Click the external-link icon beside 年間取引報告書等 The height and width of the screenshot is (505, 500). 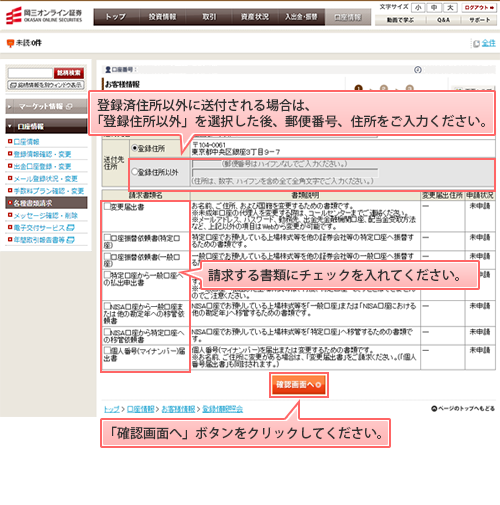(x=70, y=240)
